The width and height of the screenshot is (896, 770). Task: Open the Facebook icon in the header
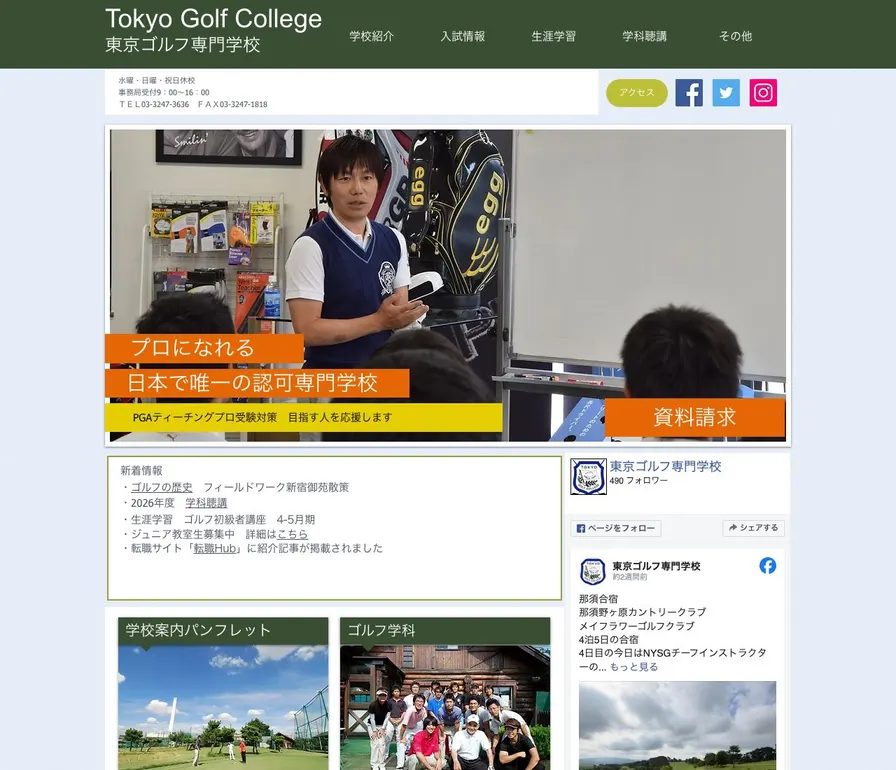[689, 93]
